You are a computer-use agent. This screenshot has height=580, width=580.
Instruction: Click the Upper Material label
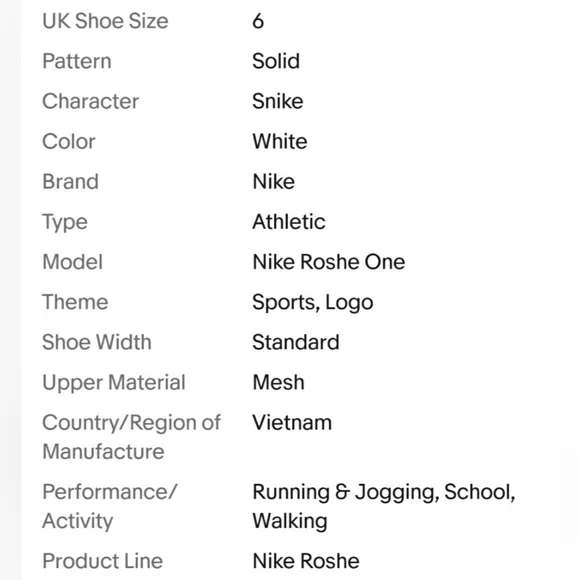pos(114,382)
